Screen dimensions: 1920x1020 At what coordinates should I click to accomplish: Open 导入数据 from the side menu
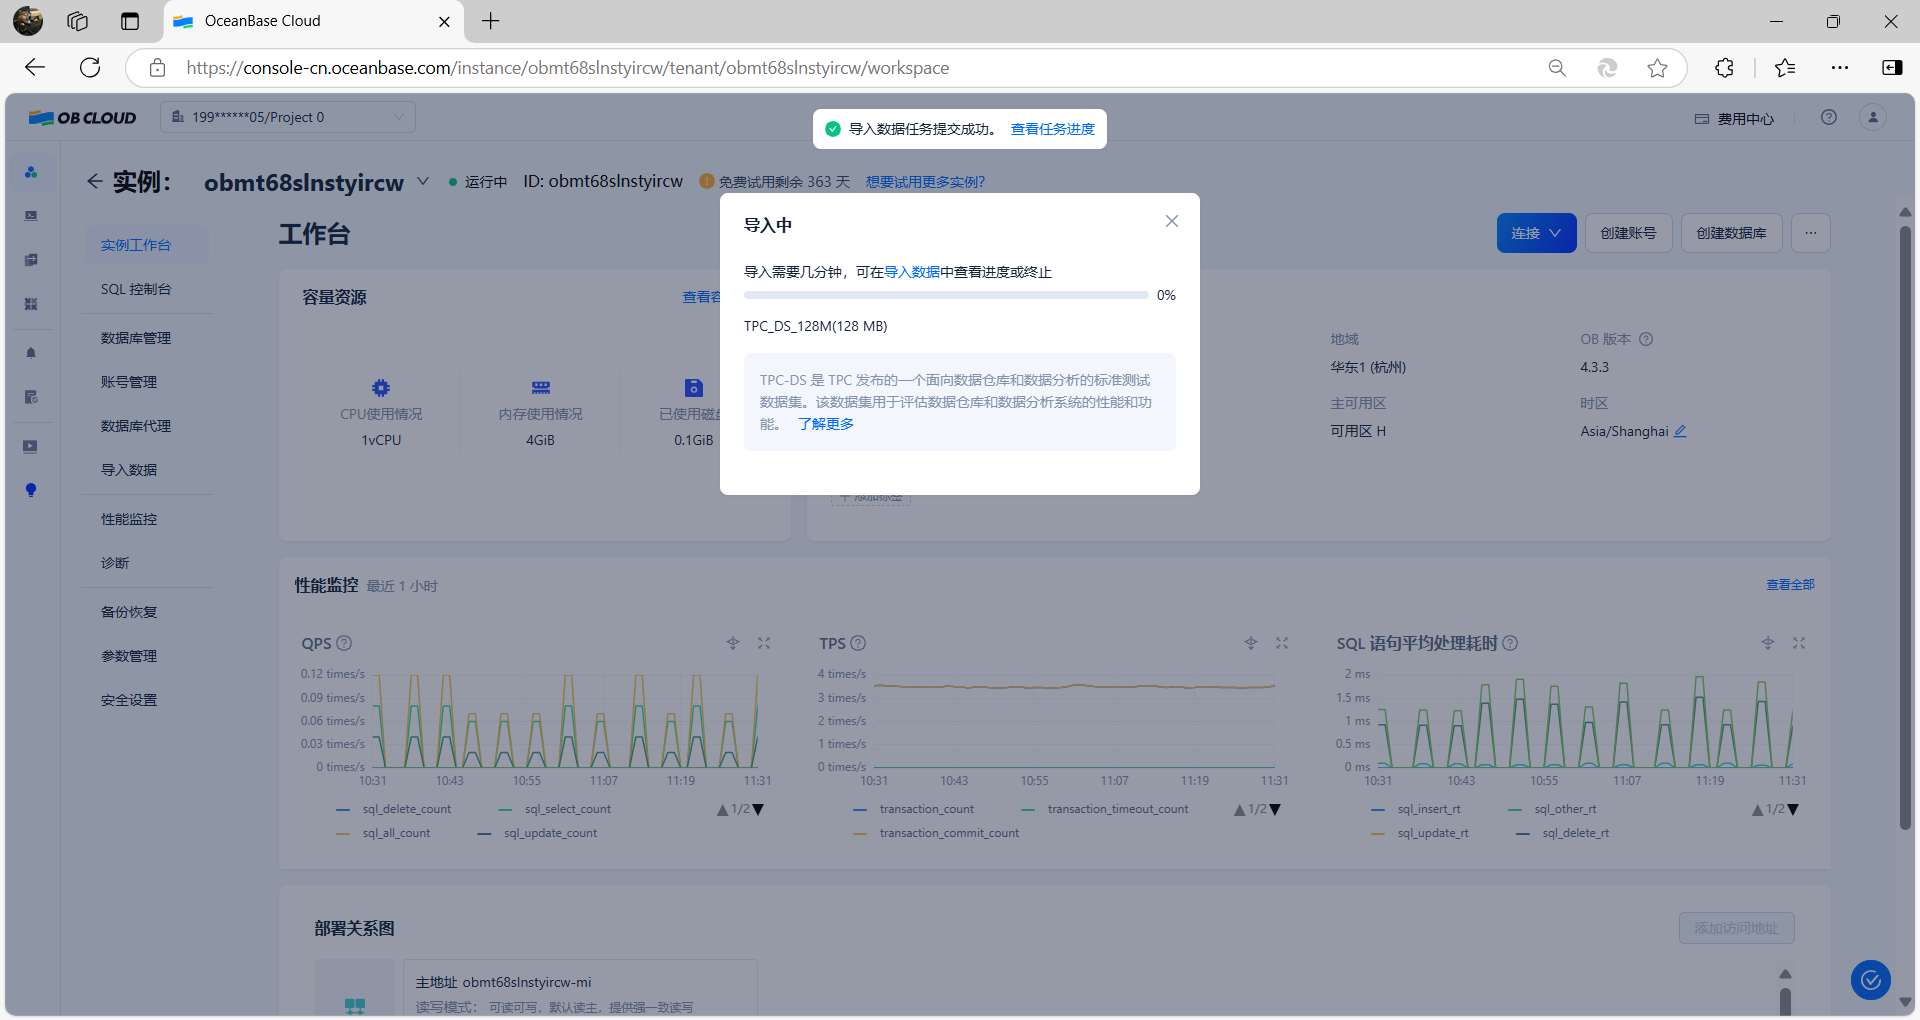[x=129, y=470]
